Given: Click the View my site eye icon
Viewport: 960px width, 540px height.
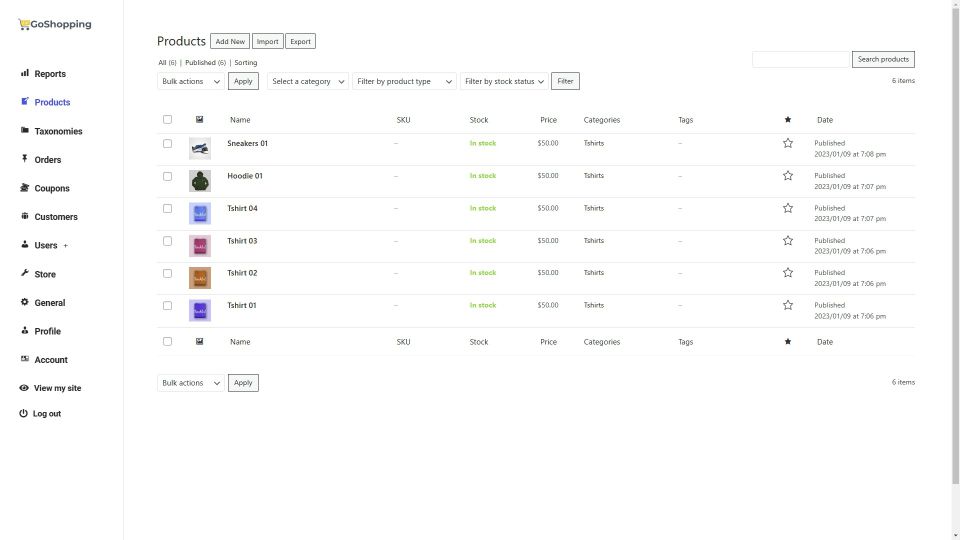Looking at the screenshot, I should click(25, 388).
